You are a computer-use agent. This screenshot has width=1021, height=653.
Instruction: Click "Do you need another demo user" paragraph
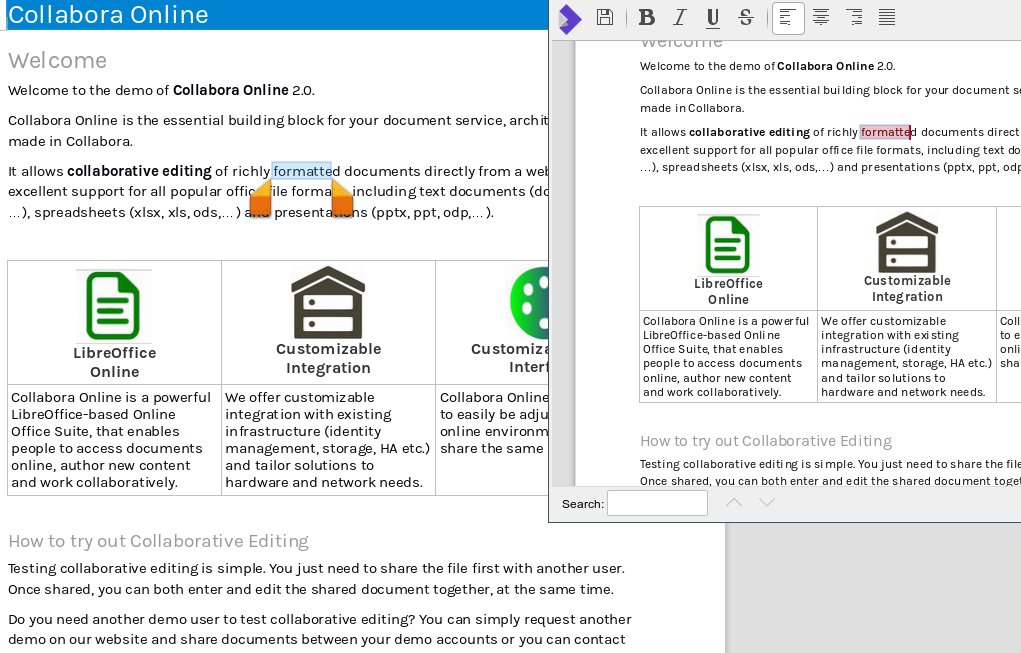tap(320, 630)
